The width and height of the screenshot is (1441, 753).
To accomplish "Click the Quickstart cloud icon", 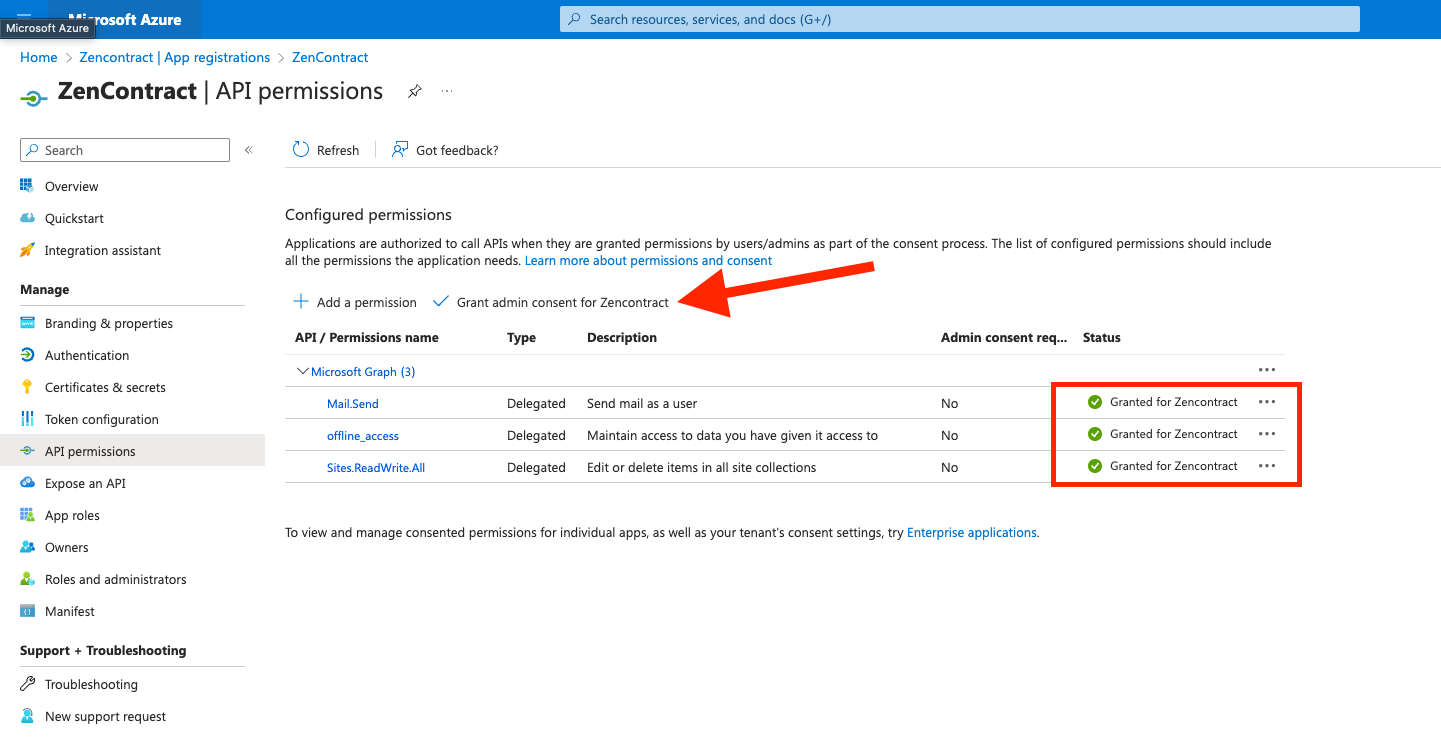I will coord(27,218).
